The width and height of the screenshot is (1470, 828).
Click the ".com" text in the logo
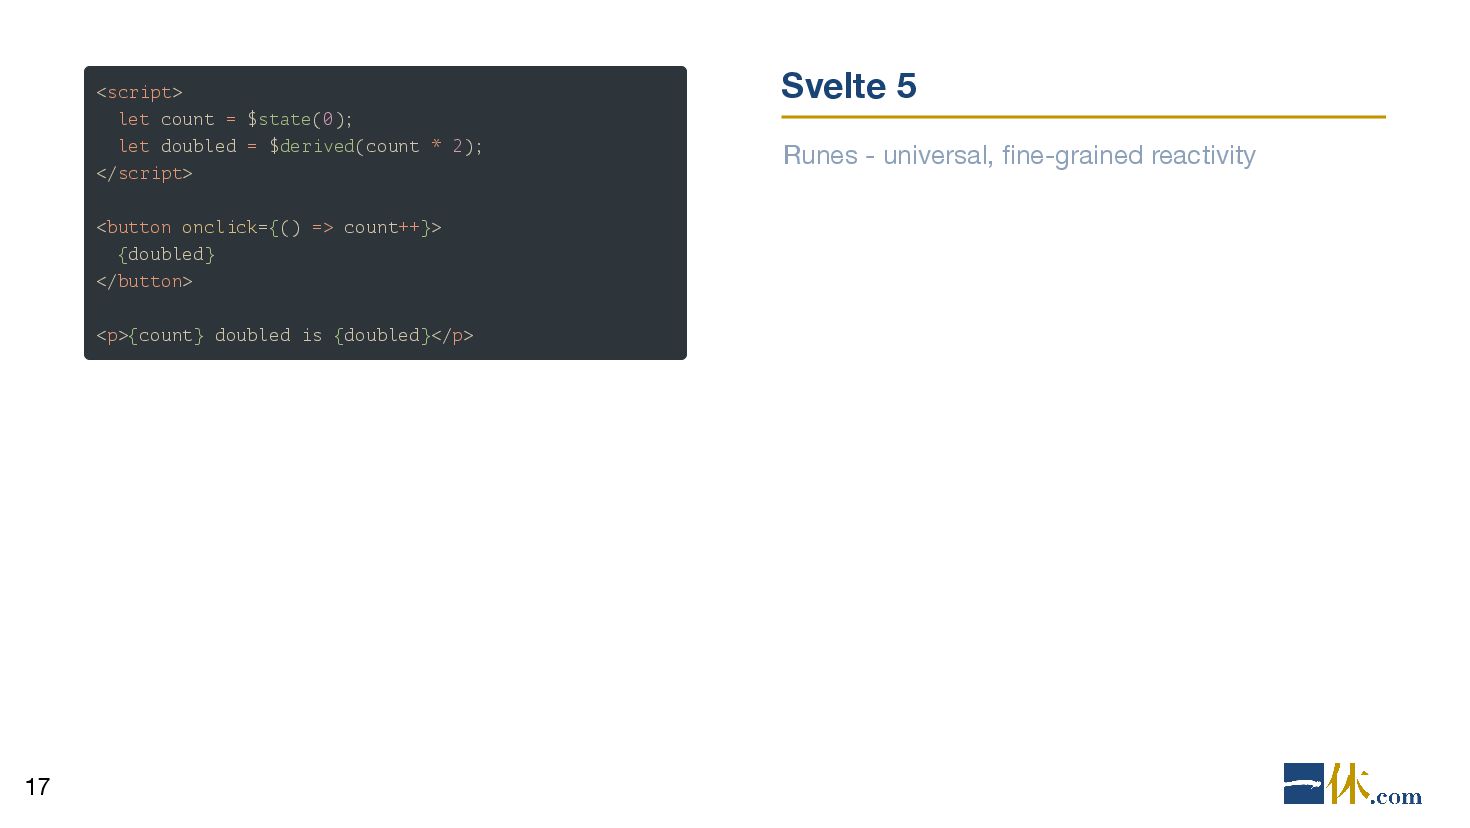tap(1397, 797)
